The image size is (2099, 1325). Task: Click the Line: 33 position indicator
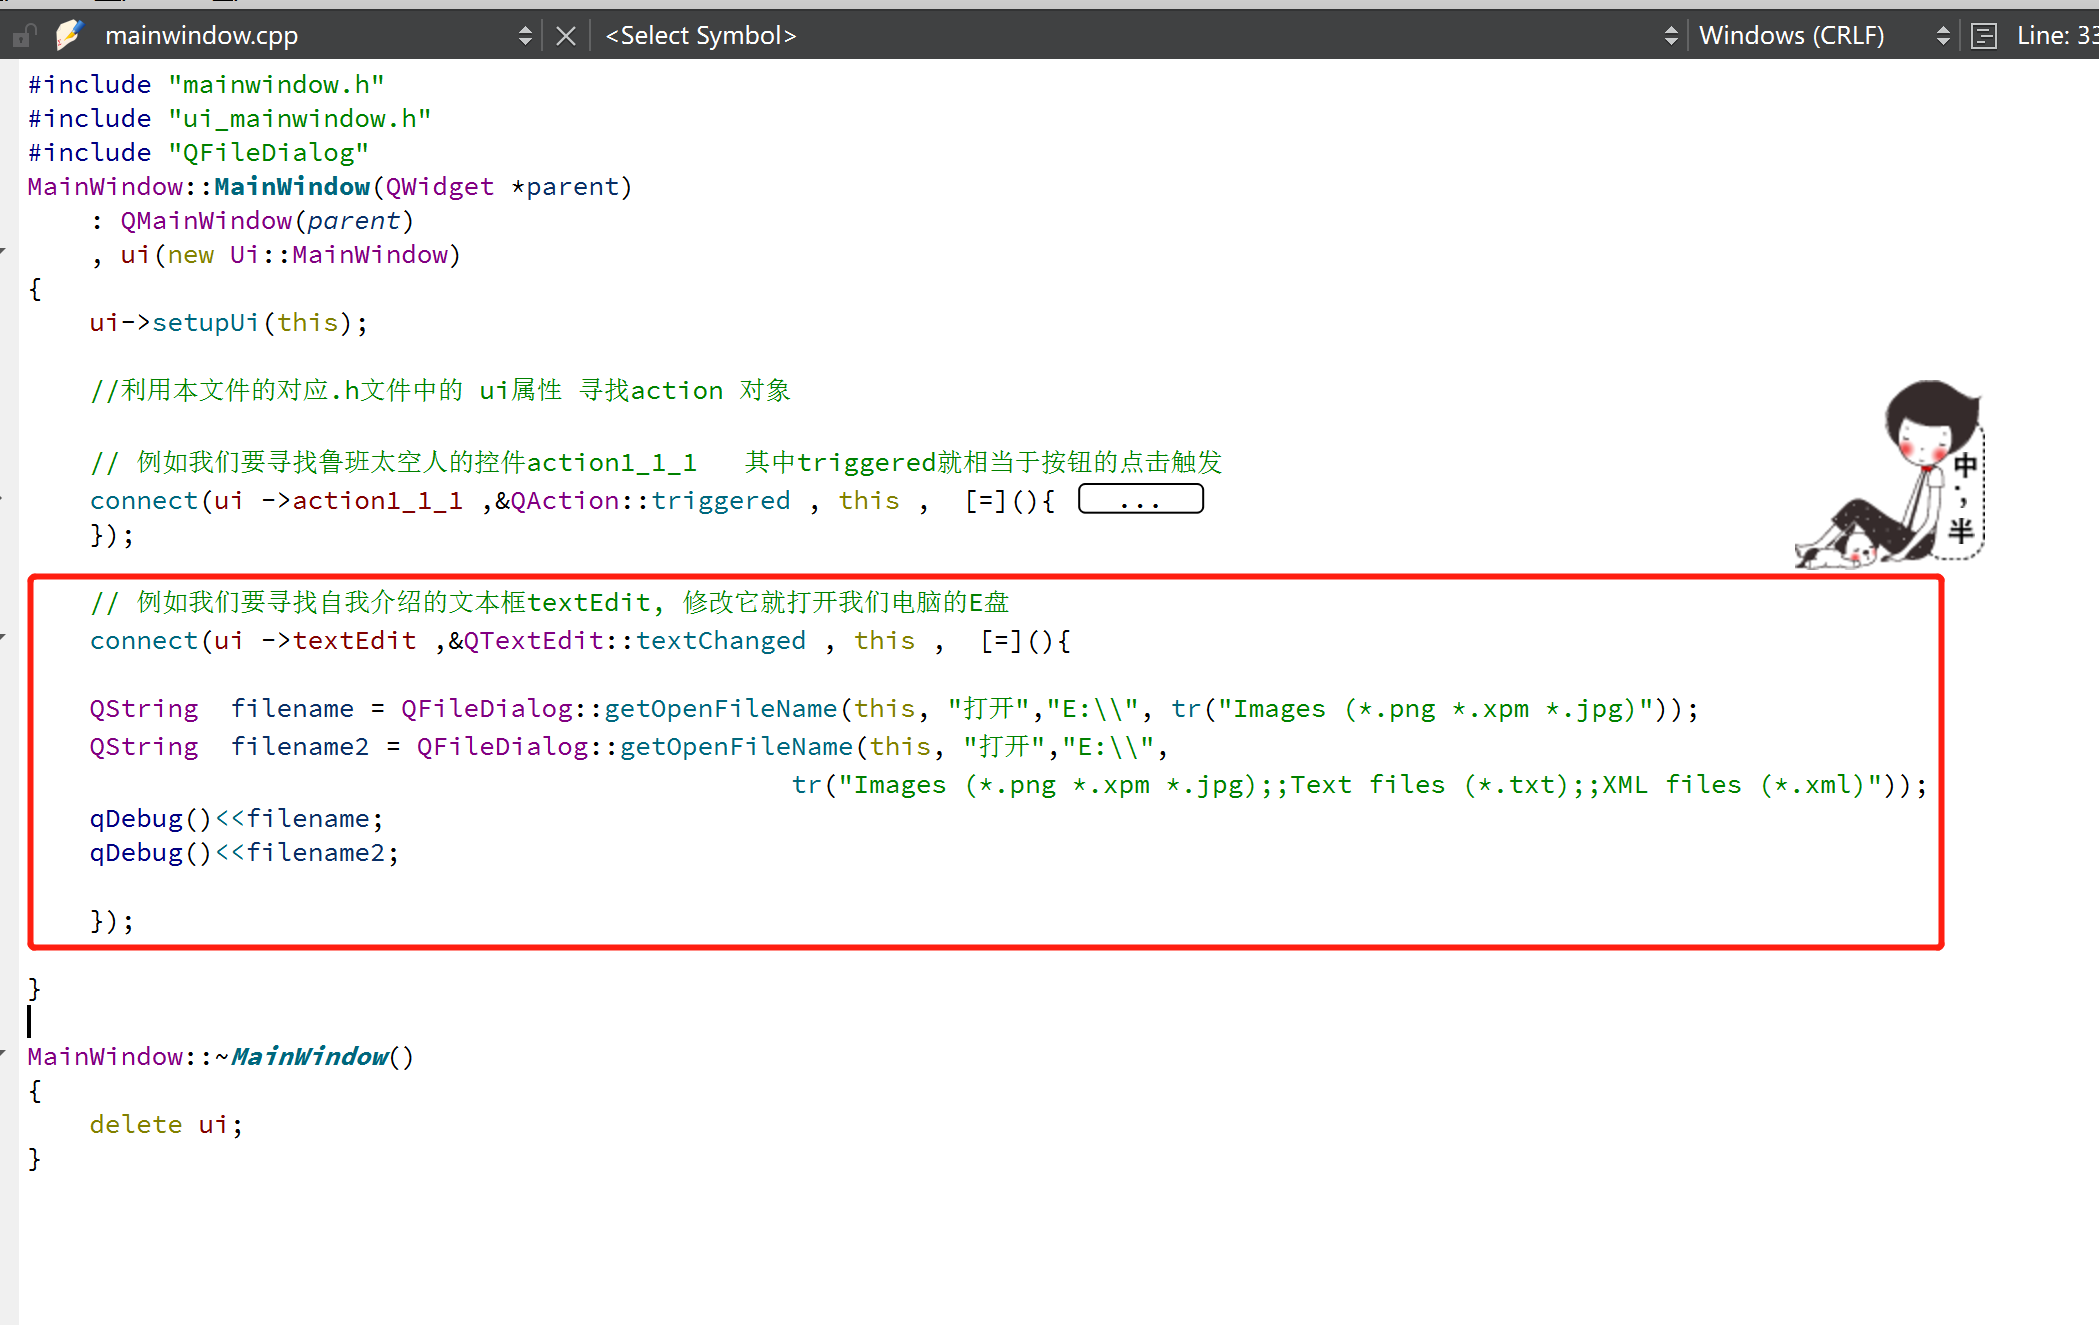2055,36
